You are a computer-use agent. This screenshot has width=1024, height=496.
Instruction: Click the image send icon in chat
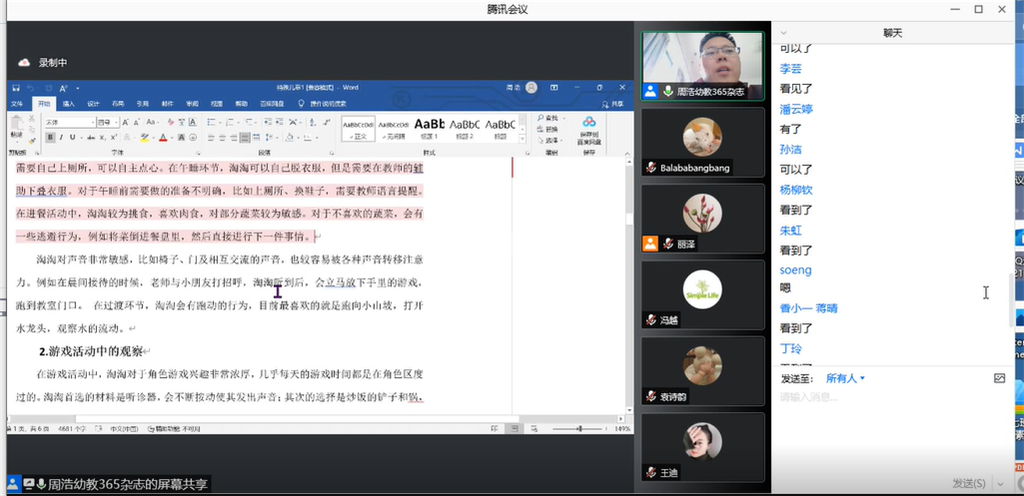(x=999, y=379)
